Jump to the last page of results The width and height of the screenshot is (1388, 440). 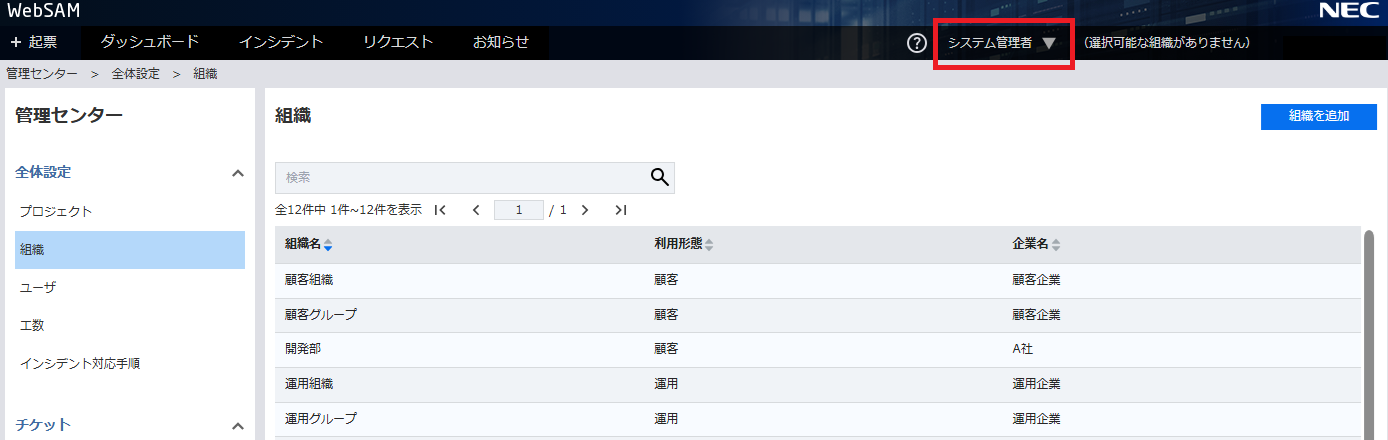click(x=621, y=210)
